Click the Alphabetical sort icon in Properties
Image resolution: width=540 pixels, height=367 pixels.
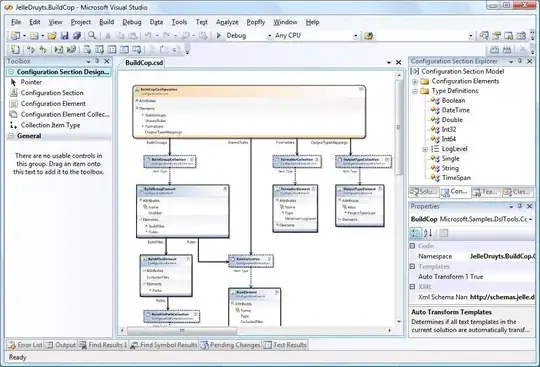[x=428, y=233]
